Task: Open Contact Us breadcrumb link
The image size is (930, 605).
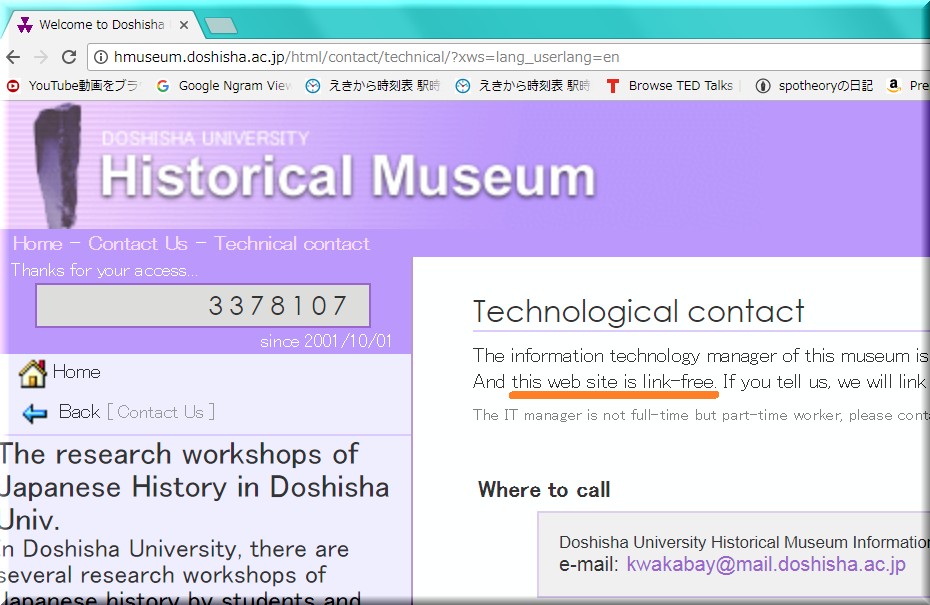Action: coord(138,244)
